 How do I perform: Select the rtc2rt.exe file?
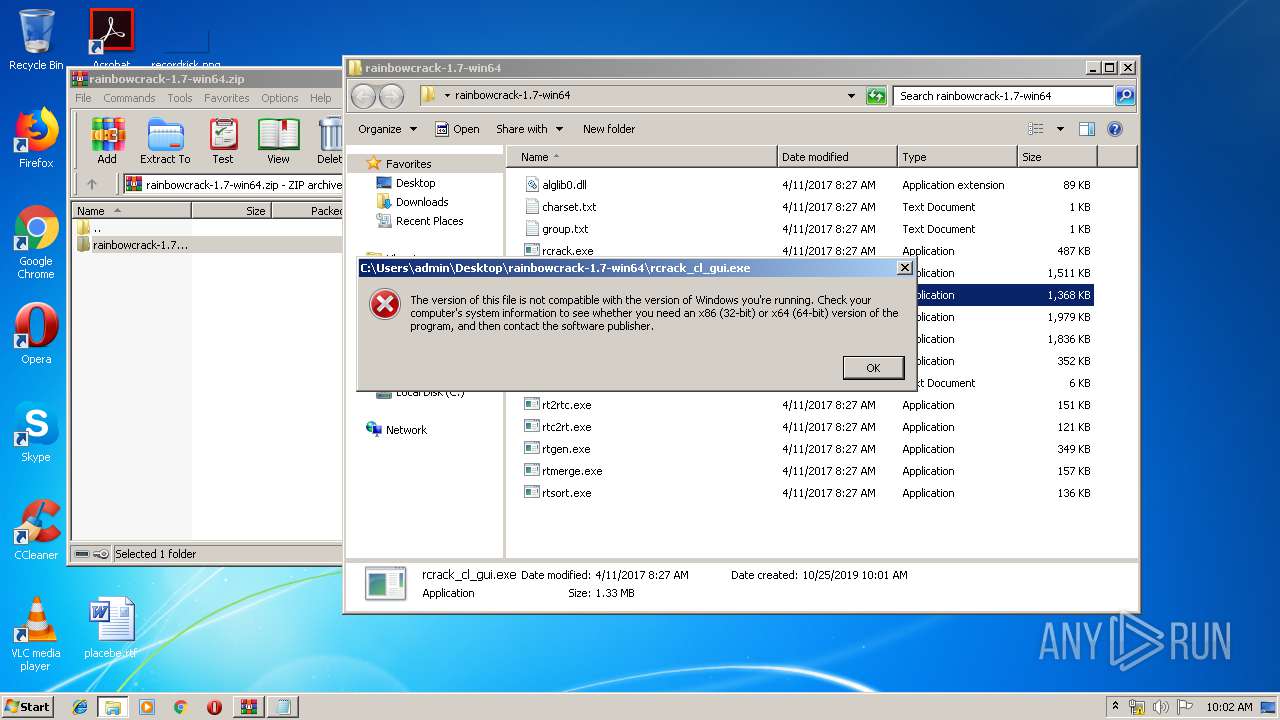558,427
